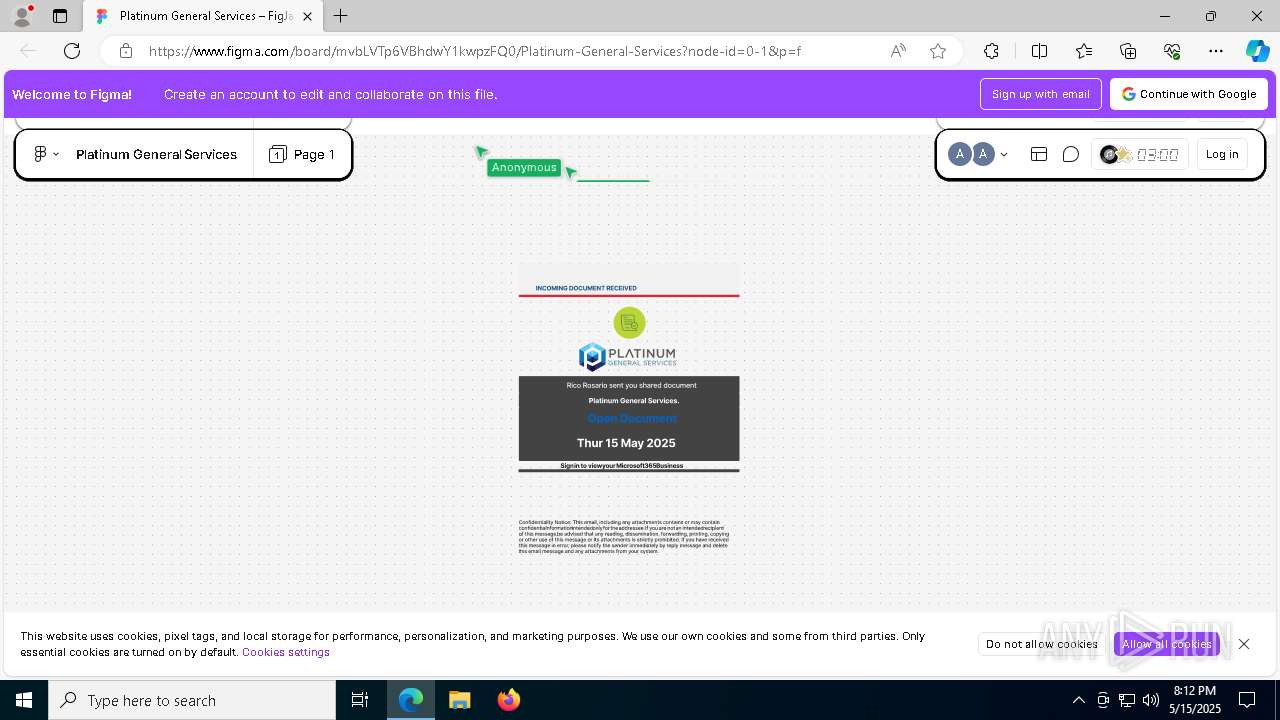1280x720 pixels.
Task: Click Continue with Google
Action: 1189,94
